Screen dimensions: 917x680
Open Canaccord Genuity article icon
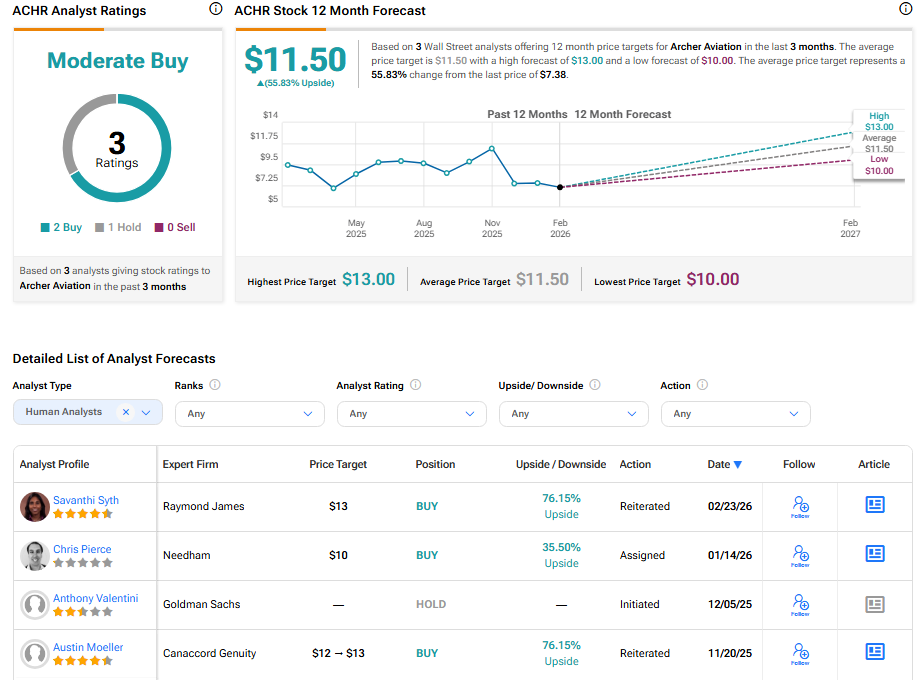(x=874, y=652)
